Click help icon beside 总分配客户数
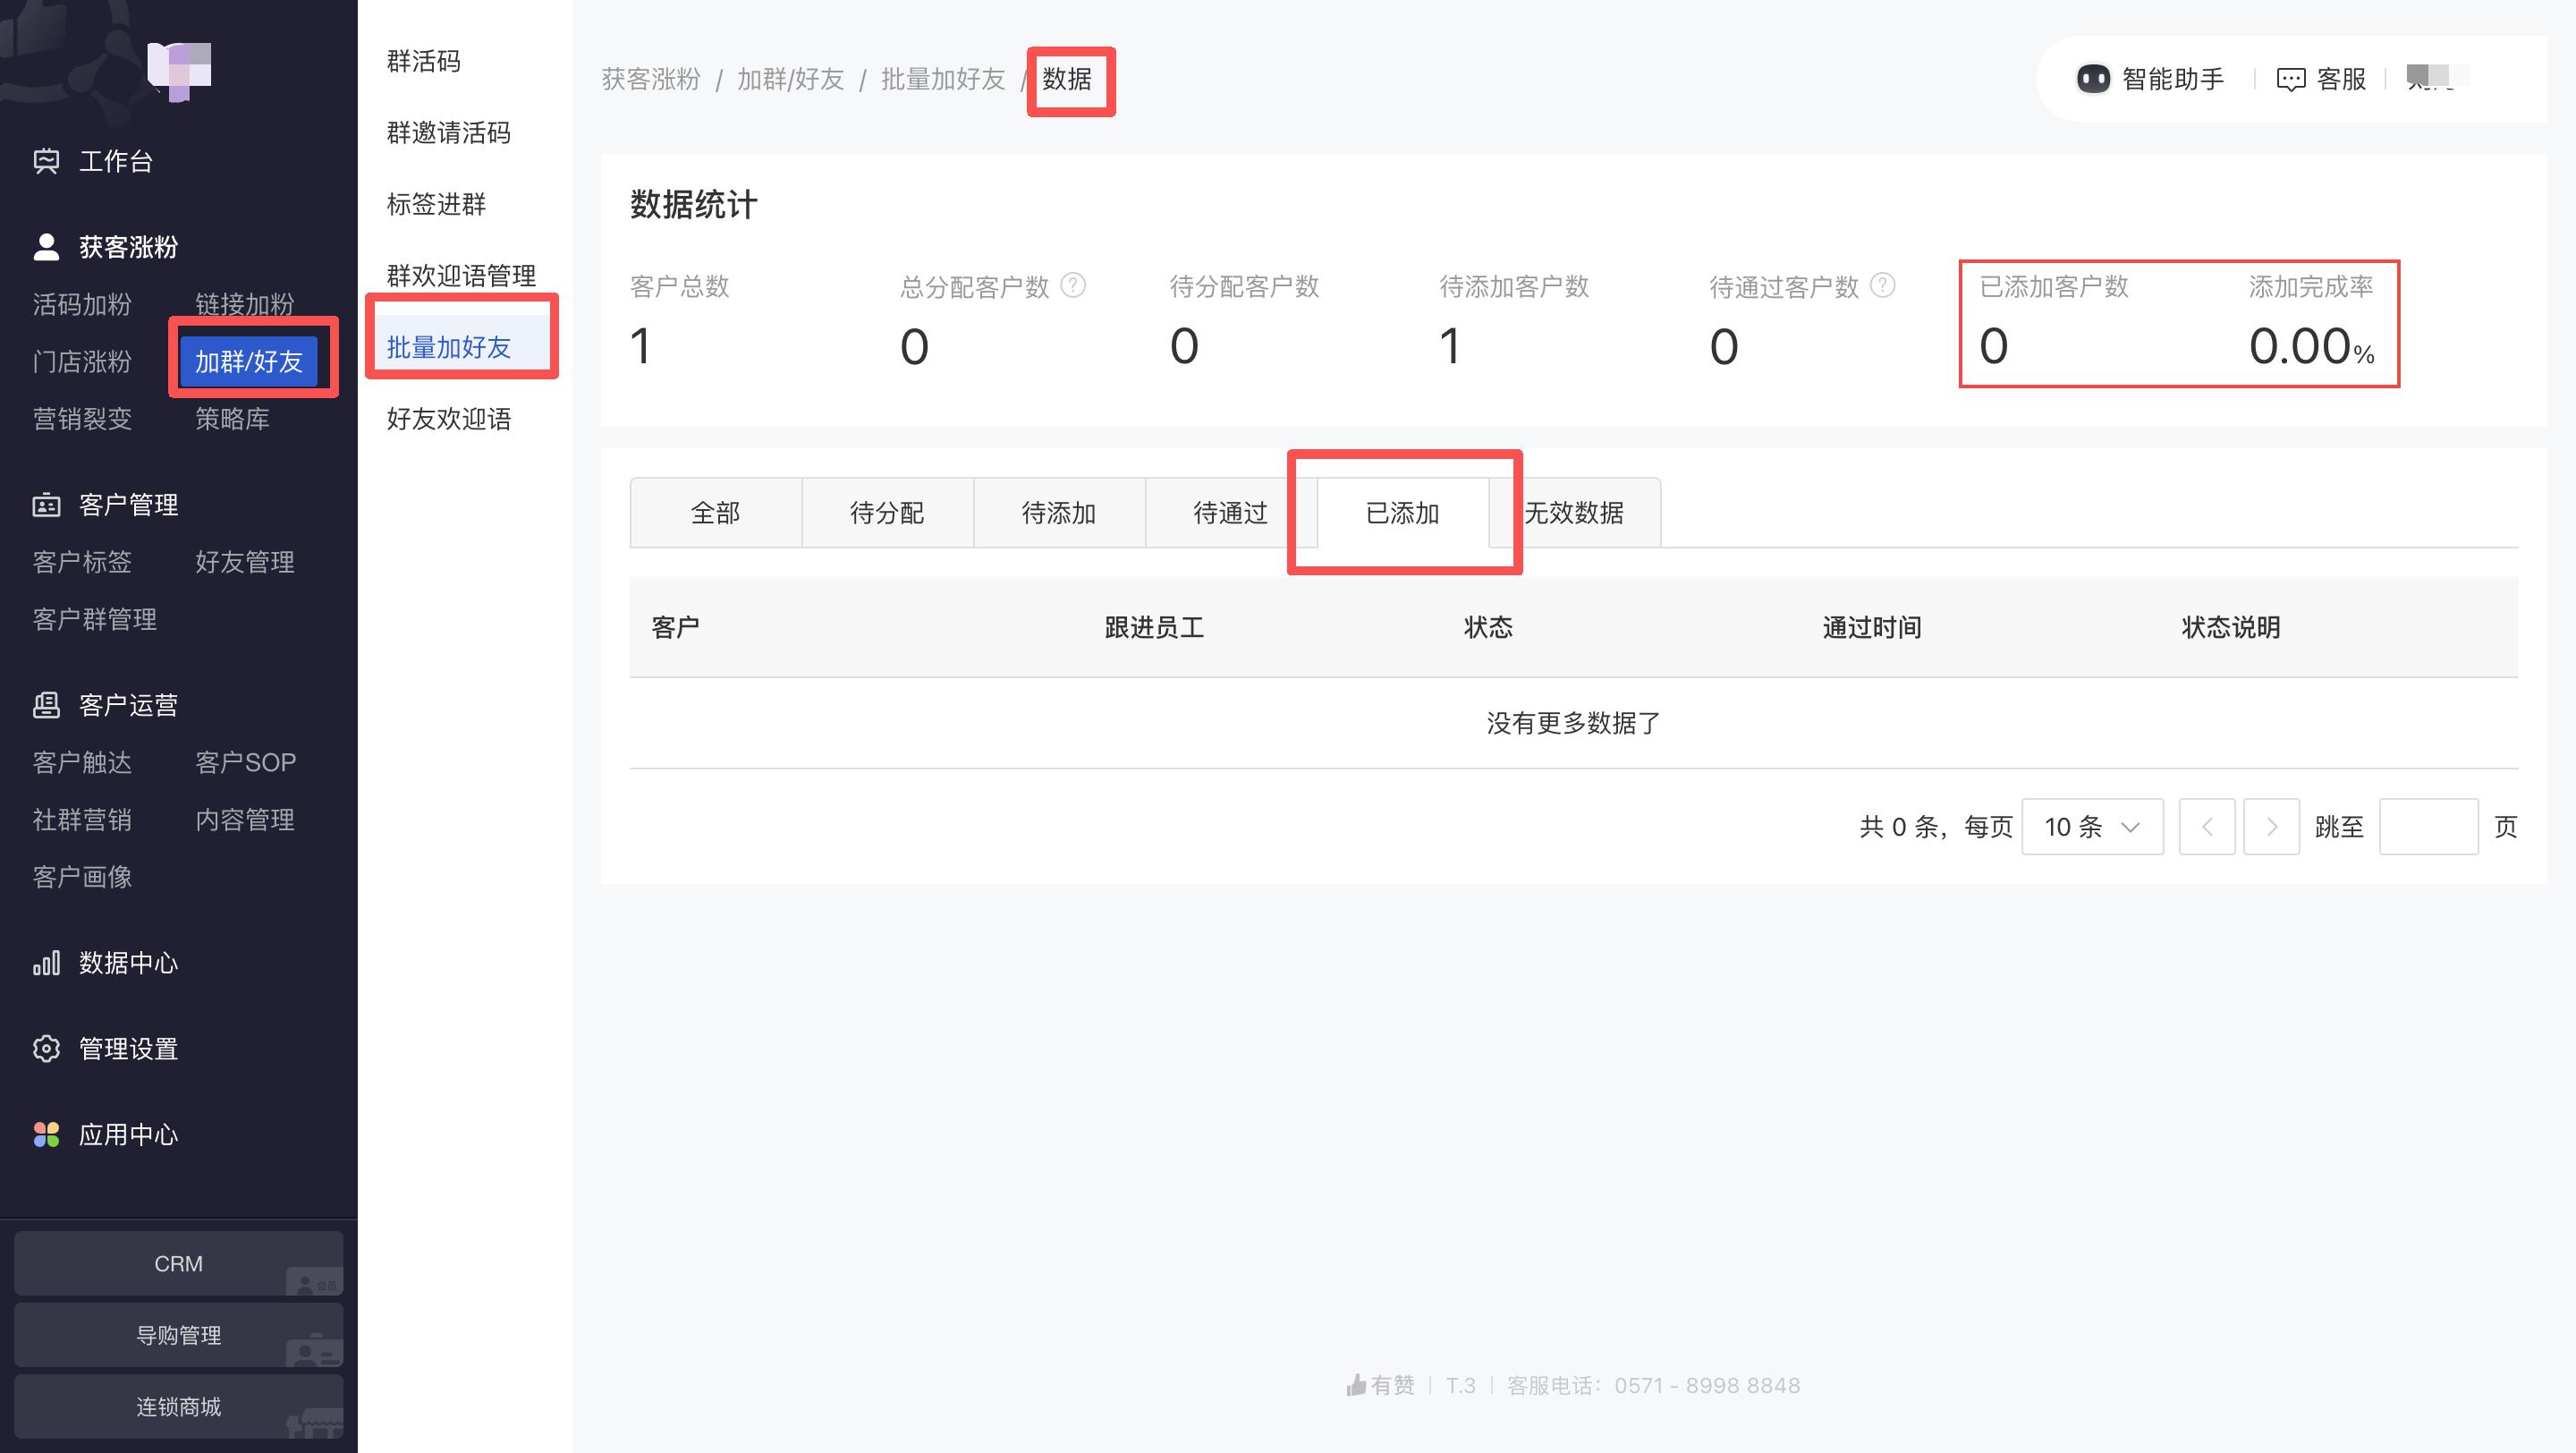The image size is (2576, 1453). pos(1073,286)
